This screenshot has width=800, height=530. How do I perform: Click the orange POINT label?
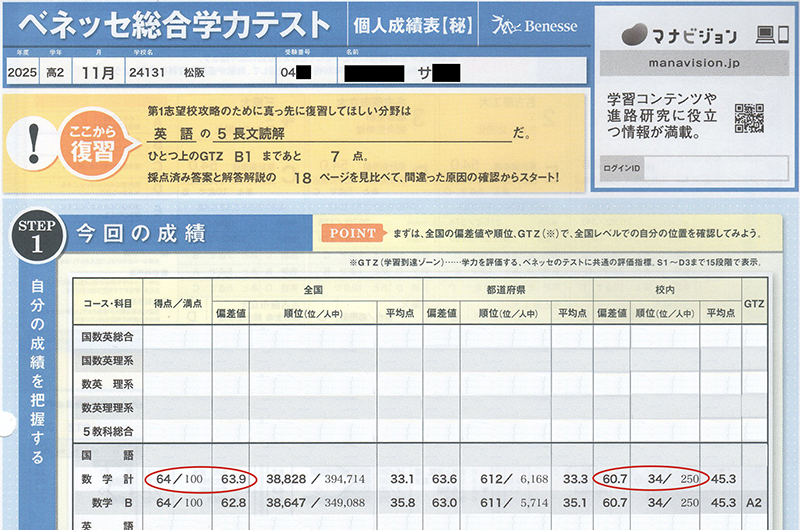(x=350, y=233)
